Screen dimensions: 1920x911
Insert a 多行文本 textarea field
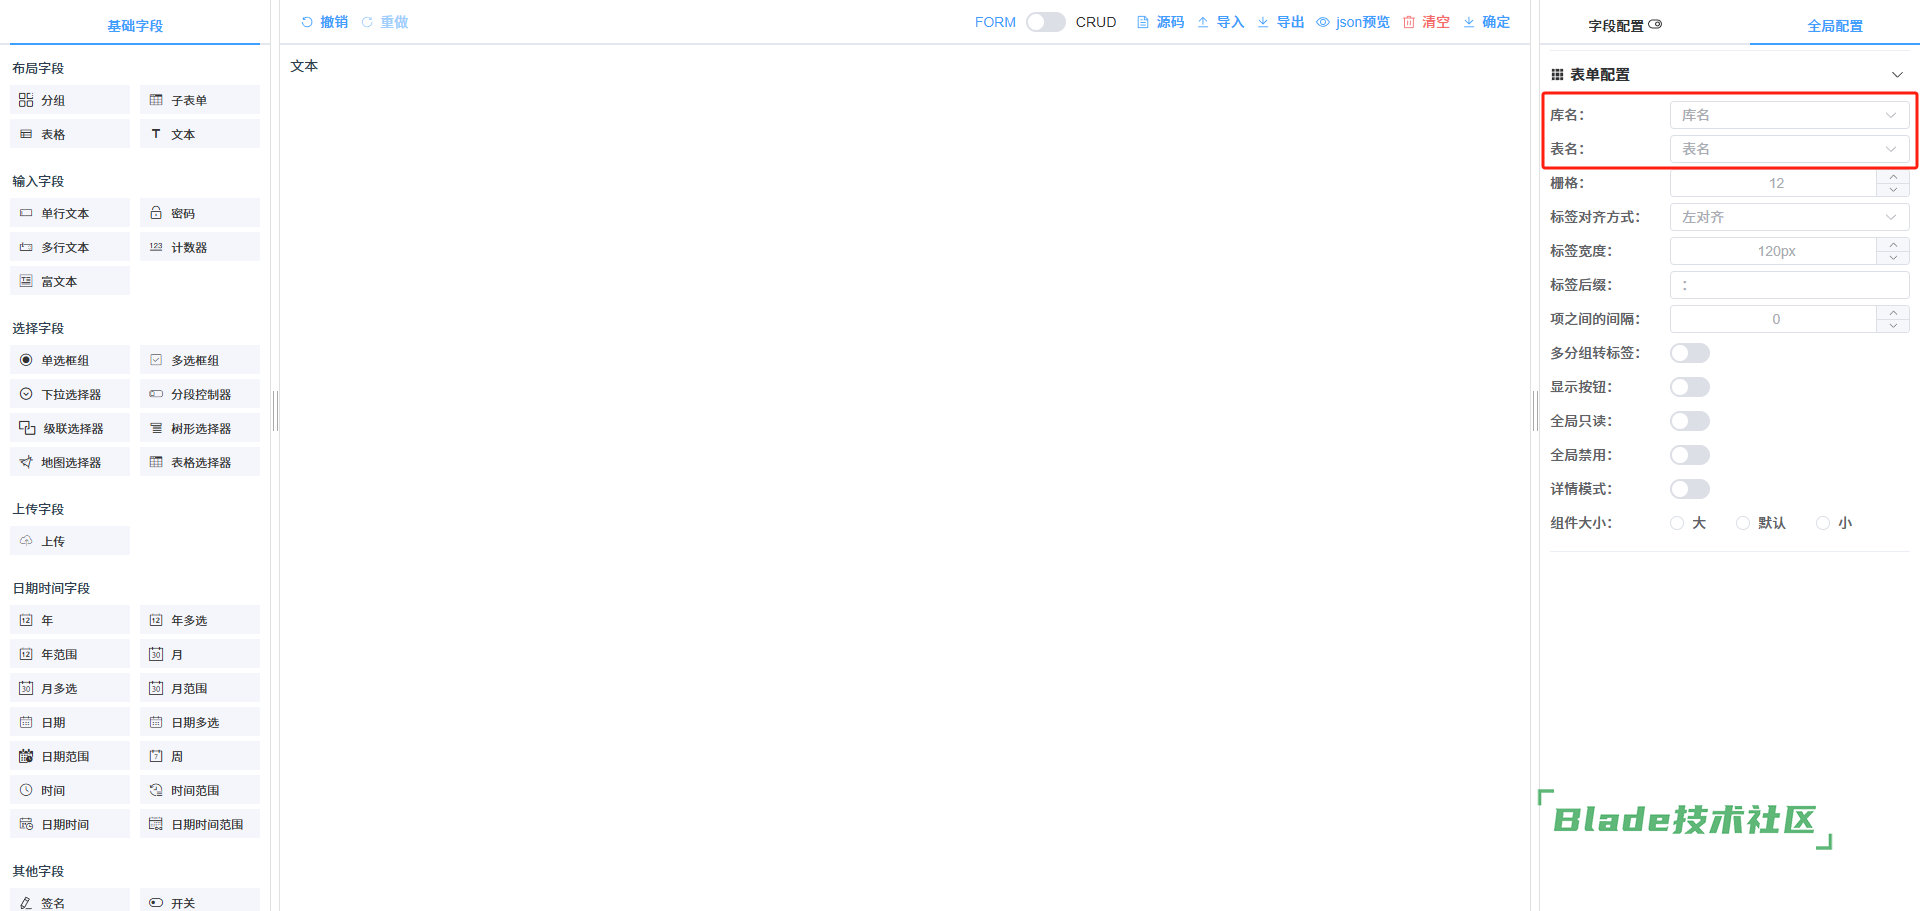coord(70,247)
